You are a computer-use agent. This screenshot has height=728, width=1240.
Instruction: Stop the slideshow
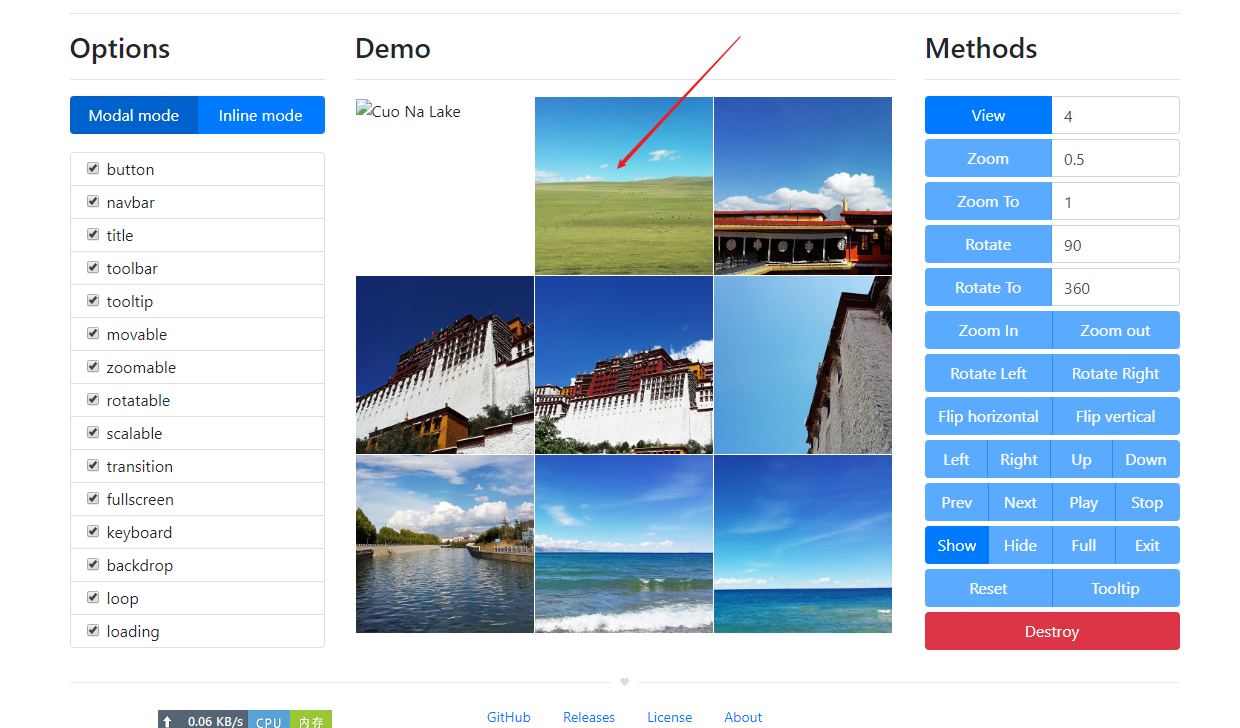[1147, 502]
